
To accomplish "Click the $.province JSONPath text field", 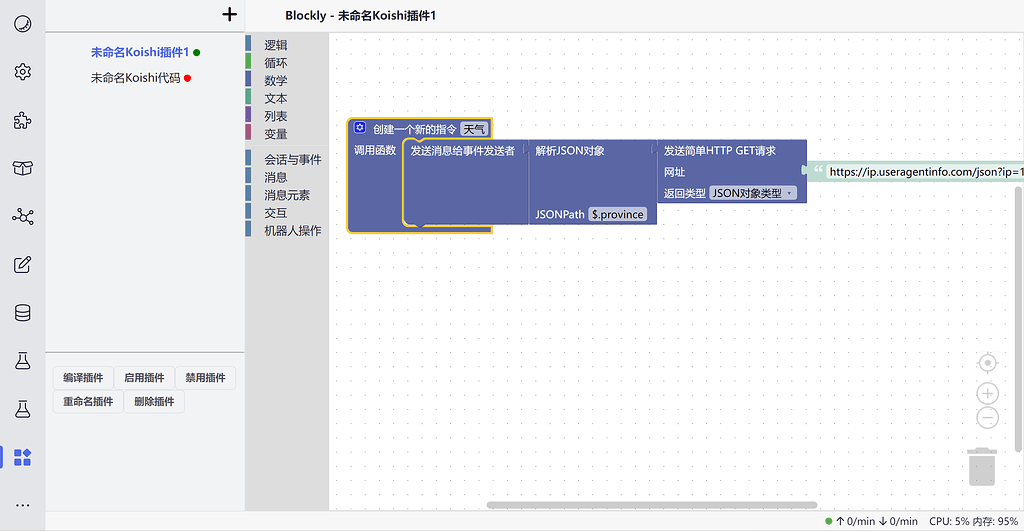I will pos(618,215).
